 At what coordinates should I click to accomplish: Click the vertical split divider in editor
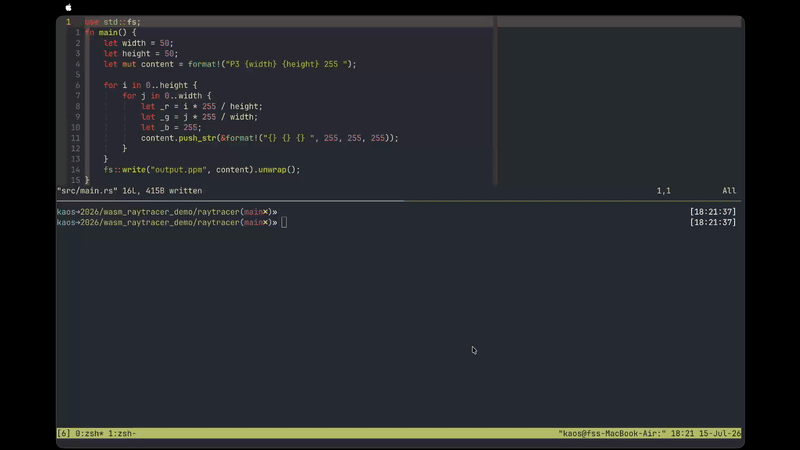[x=495, y=101]
